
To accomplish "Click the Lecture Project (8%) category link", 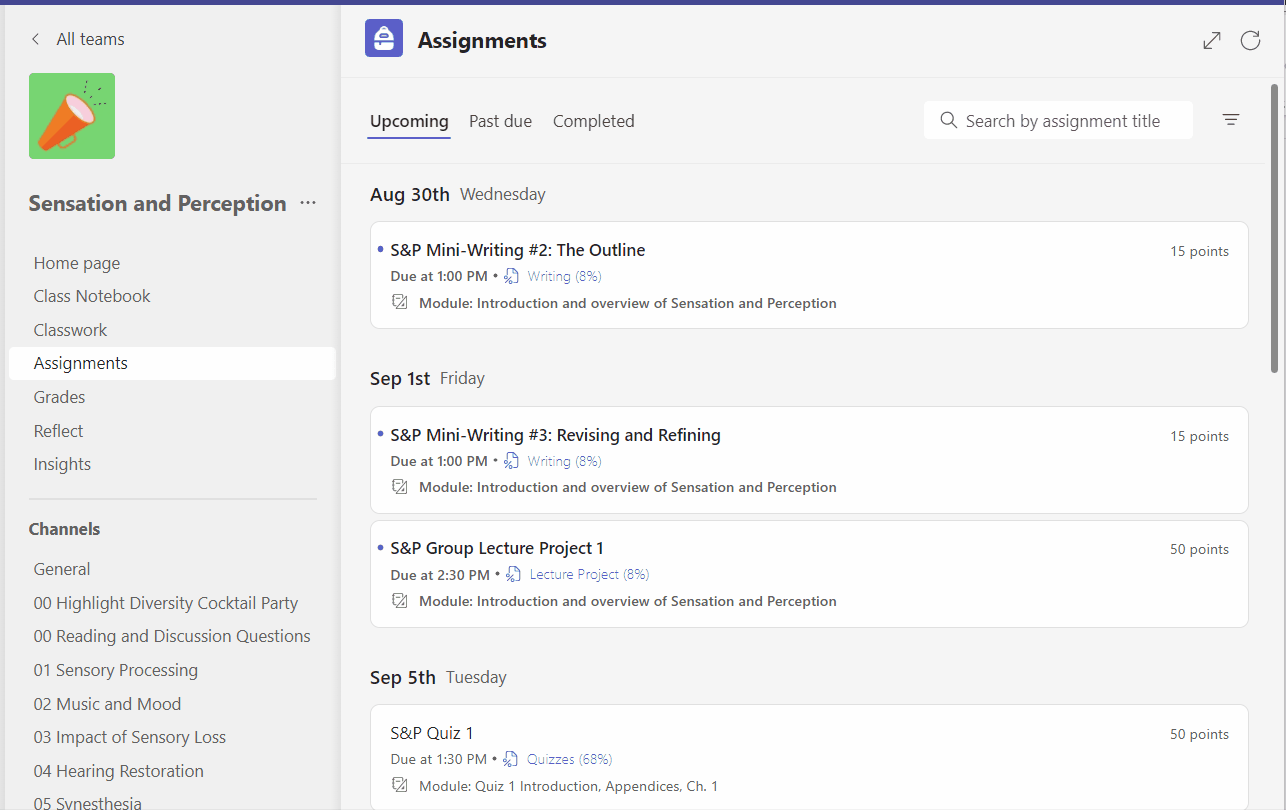I will point(589,574).
